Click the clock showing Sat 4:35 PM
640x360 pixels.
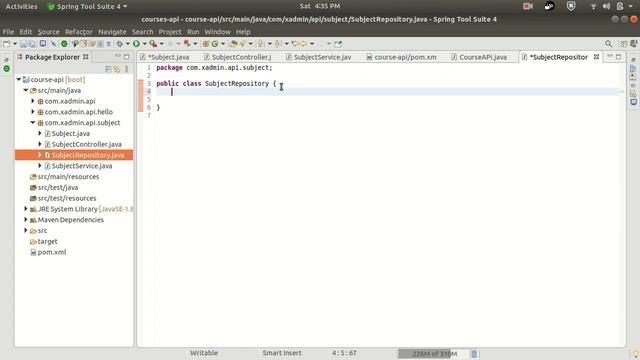[x=320, y=6]
